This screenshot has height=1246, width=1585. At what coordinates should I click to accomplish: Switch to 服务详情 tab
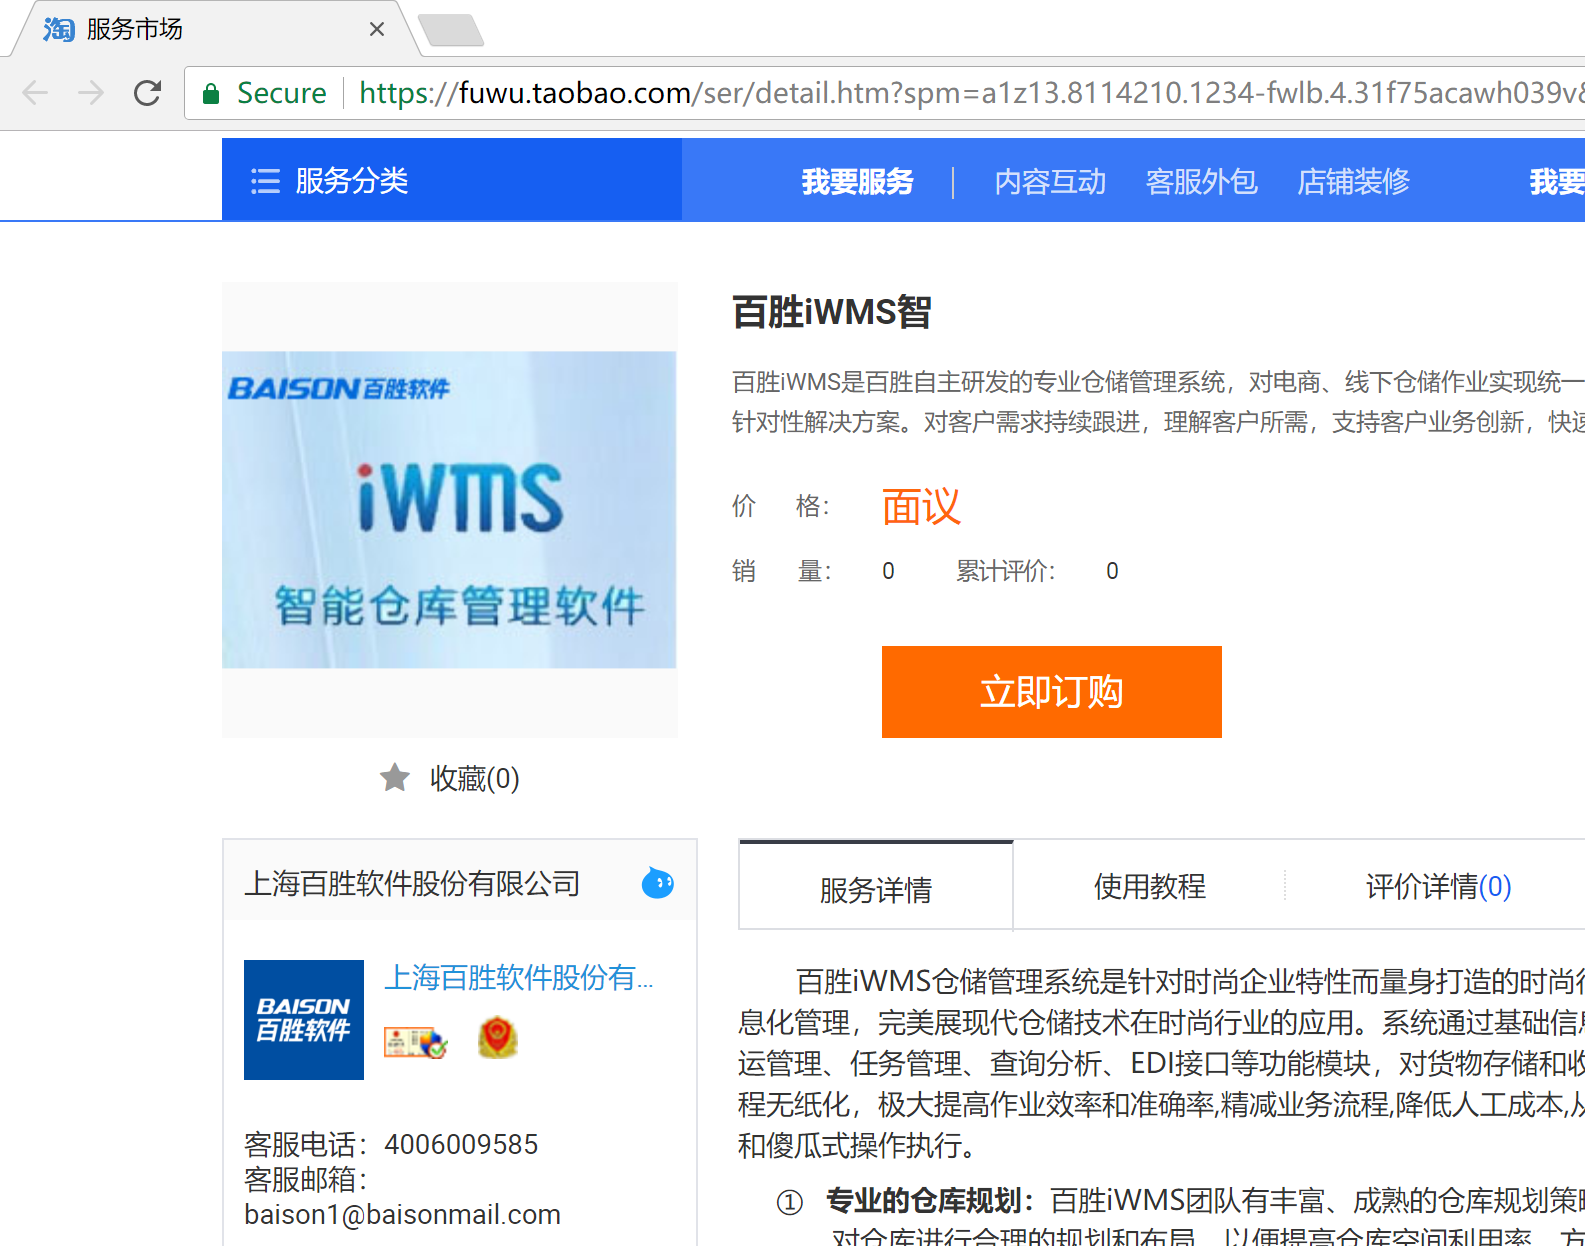876,887
